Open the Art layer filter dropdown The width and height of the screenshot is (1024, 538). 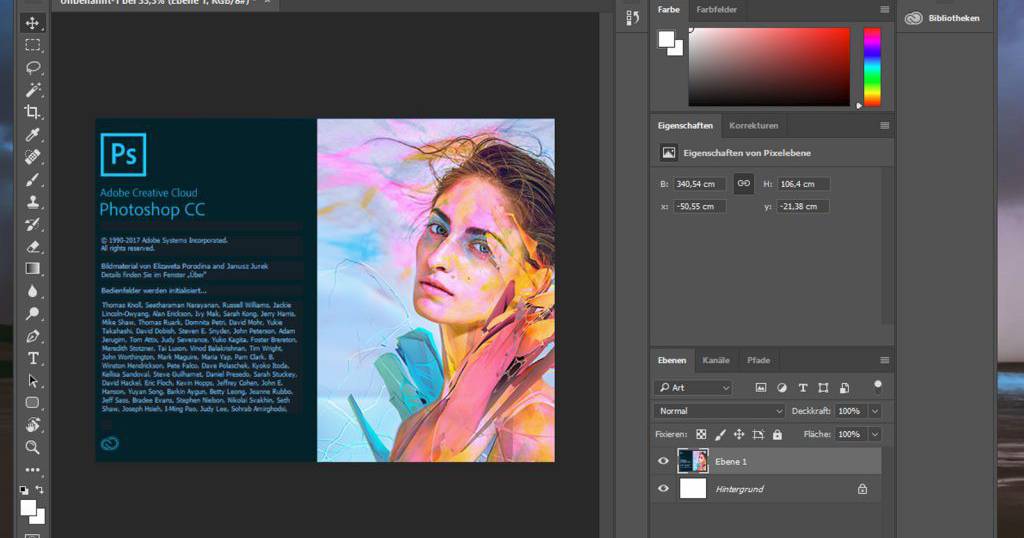[x=694, y=387]
